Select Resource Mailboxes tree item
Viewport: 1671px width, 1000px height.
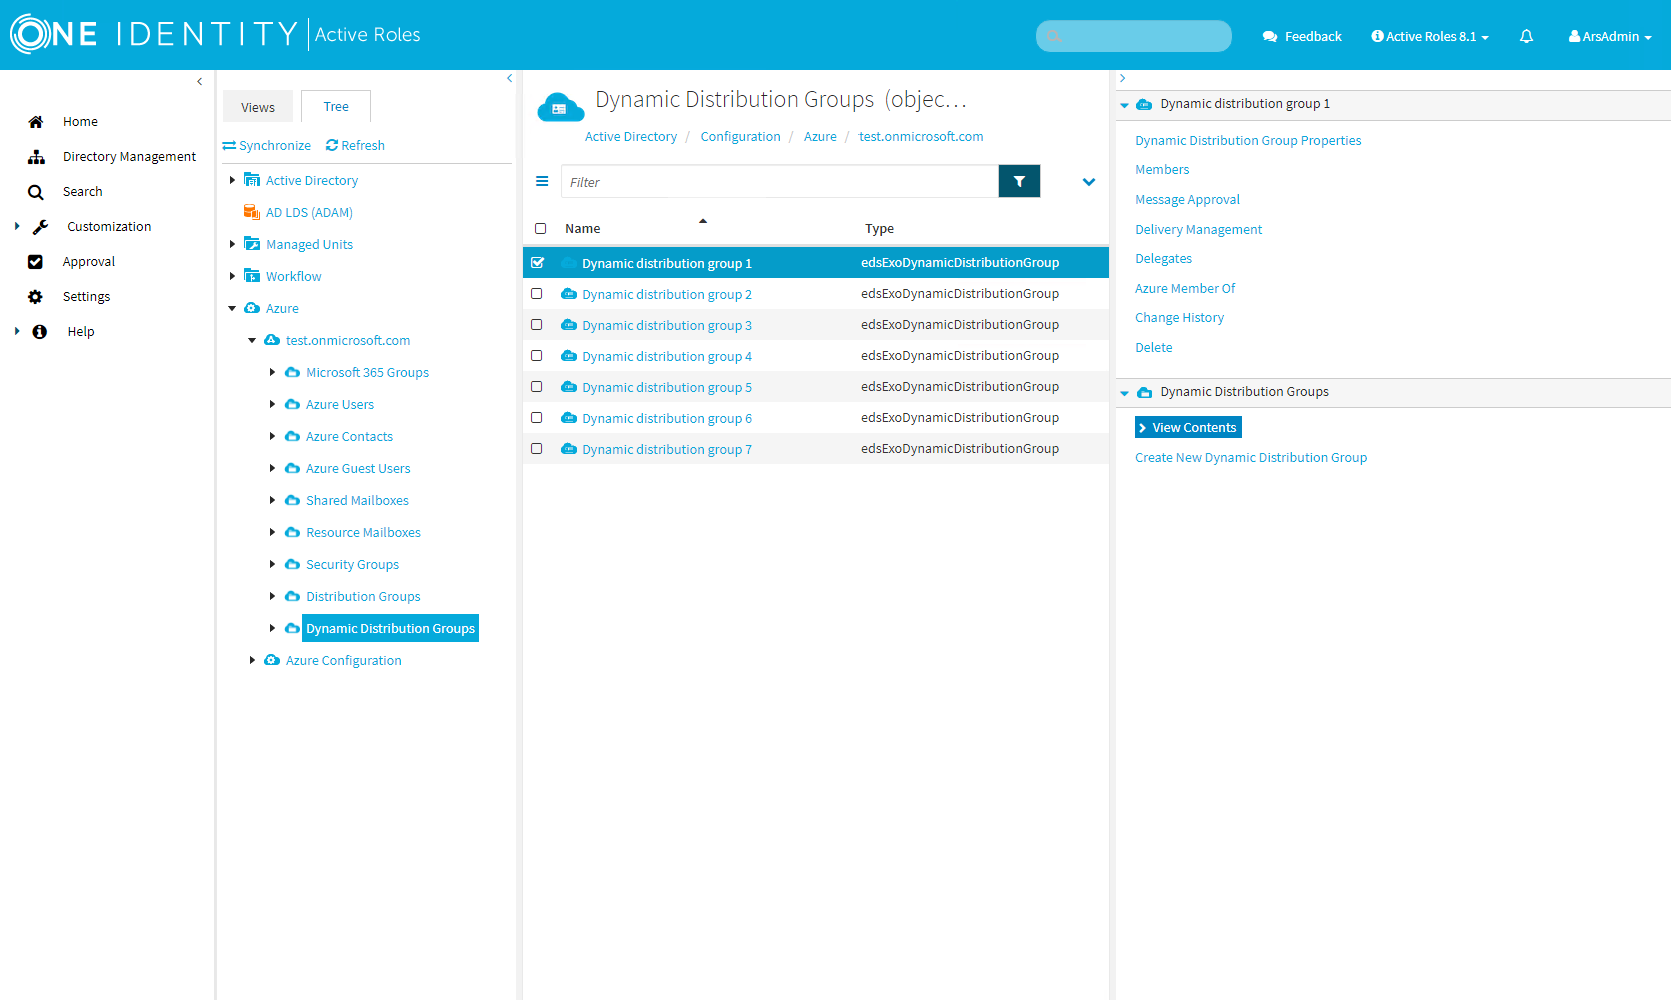click(363, 533)
